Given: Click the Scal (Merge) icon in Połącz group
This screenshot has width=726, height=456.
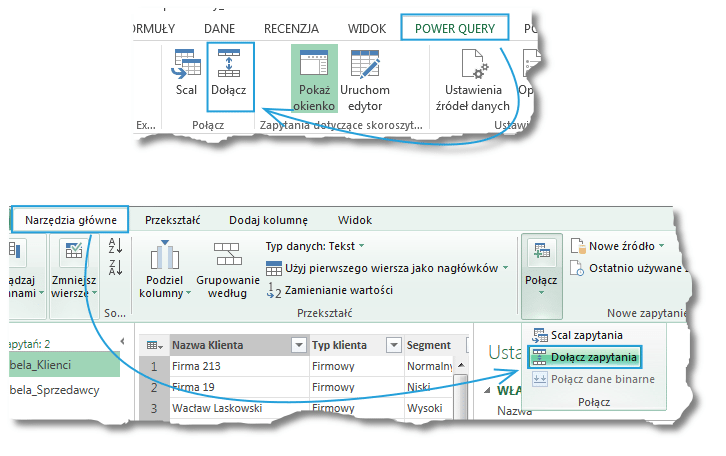Looking at the screenshot, I should (186, 74).
